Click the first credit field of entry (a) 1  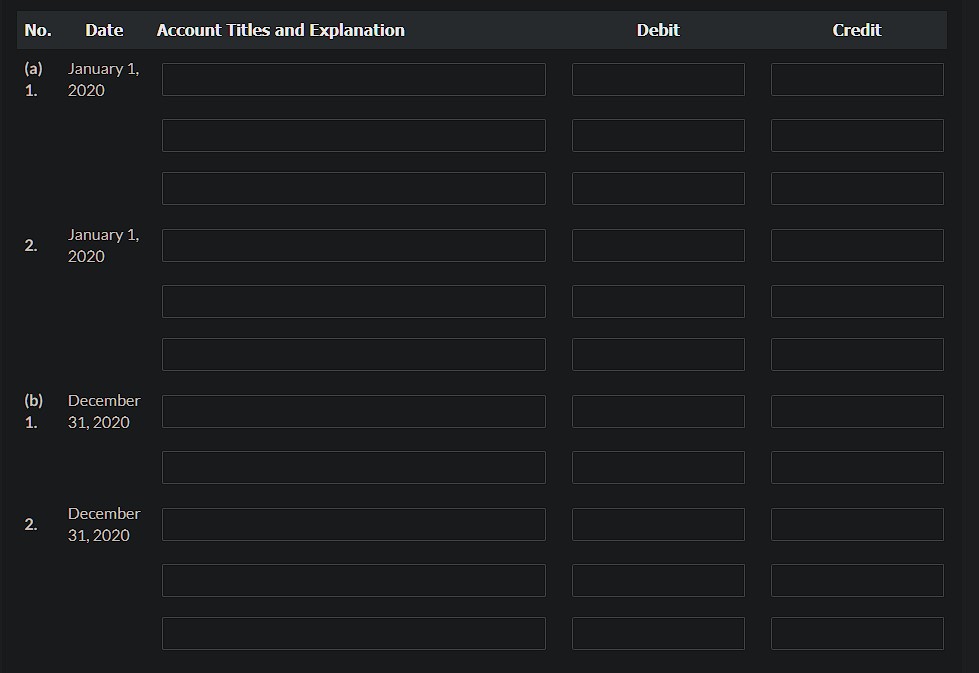[857, 79]
